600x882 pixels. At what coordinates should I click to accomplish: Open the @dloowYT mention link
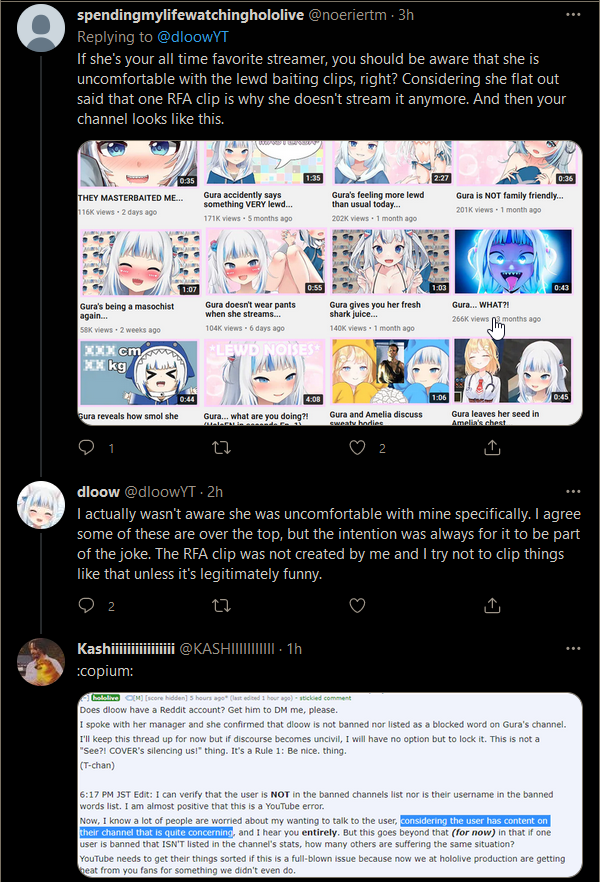pyautogui.click(x=193, y=37)
